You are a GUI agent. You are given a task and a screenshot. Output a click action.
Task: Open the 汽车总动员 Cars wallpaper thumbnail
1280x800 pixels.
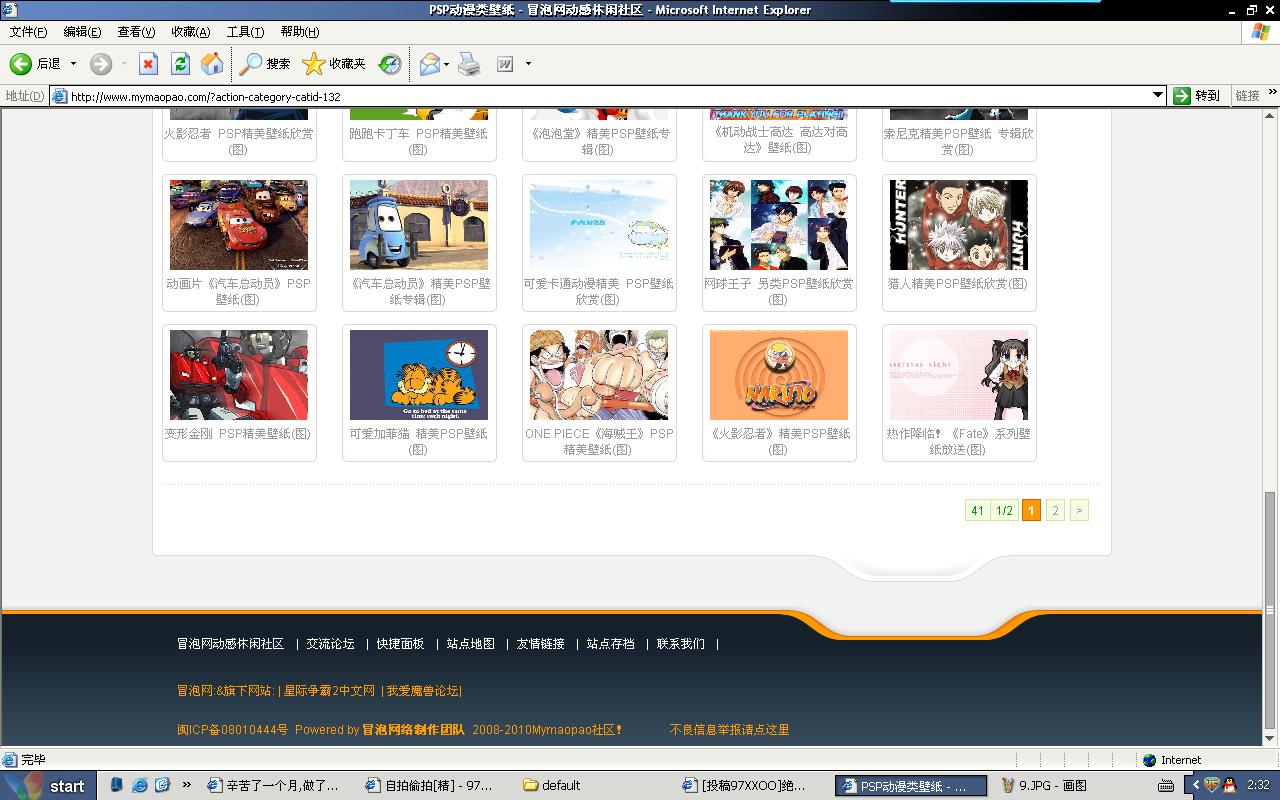[239, 225]
